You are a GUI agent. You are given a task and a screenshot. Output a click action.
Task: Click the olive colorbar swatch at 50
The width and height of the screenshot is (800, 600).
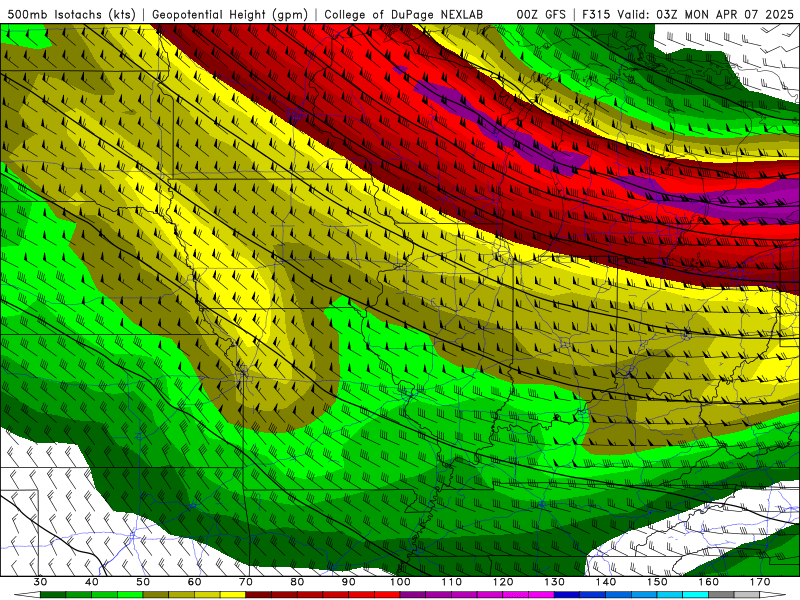click(x=156, y=595)
